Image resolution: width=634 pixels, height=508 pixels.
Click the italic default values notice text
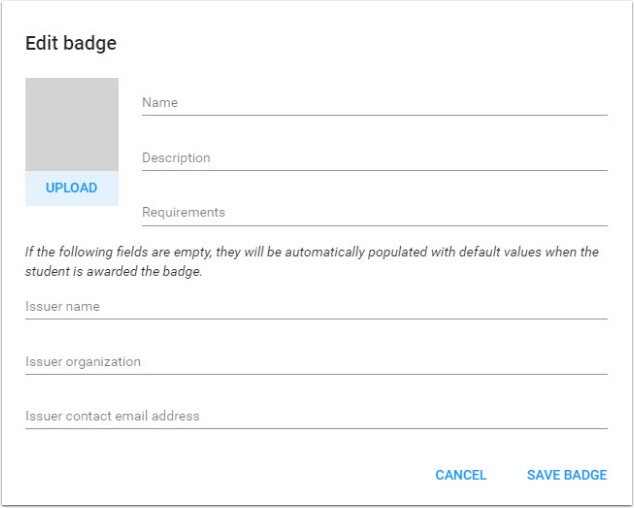pyautogui.click(x=312, y=262)
